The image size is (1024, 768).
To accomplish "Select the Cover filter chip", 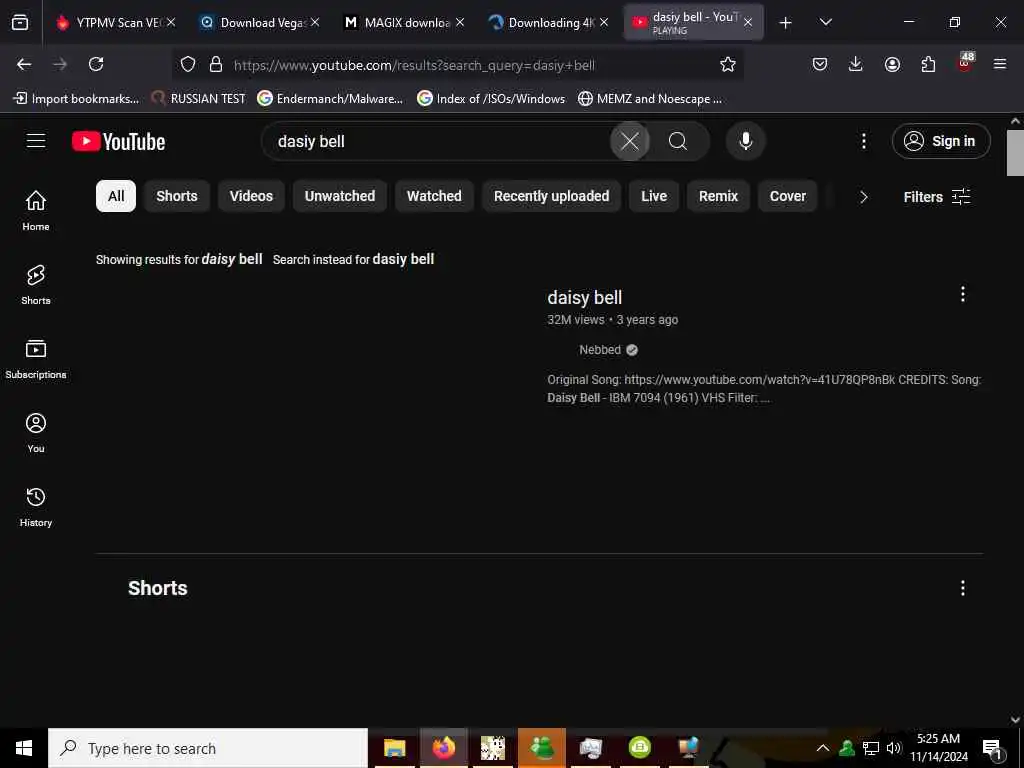I will 788,196.
